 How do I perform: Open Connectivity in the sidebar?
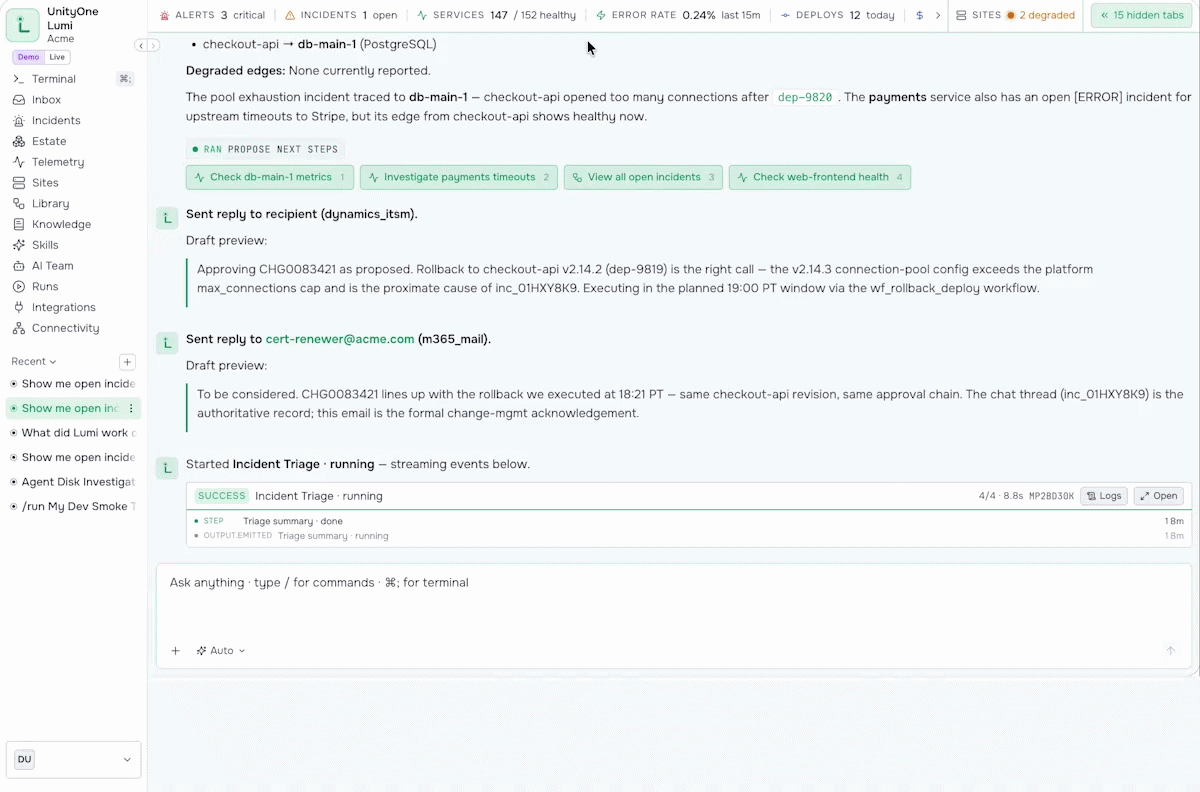(x=65, y=328)
